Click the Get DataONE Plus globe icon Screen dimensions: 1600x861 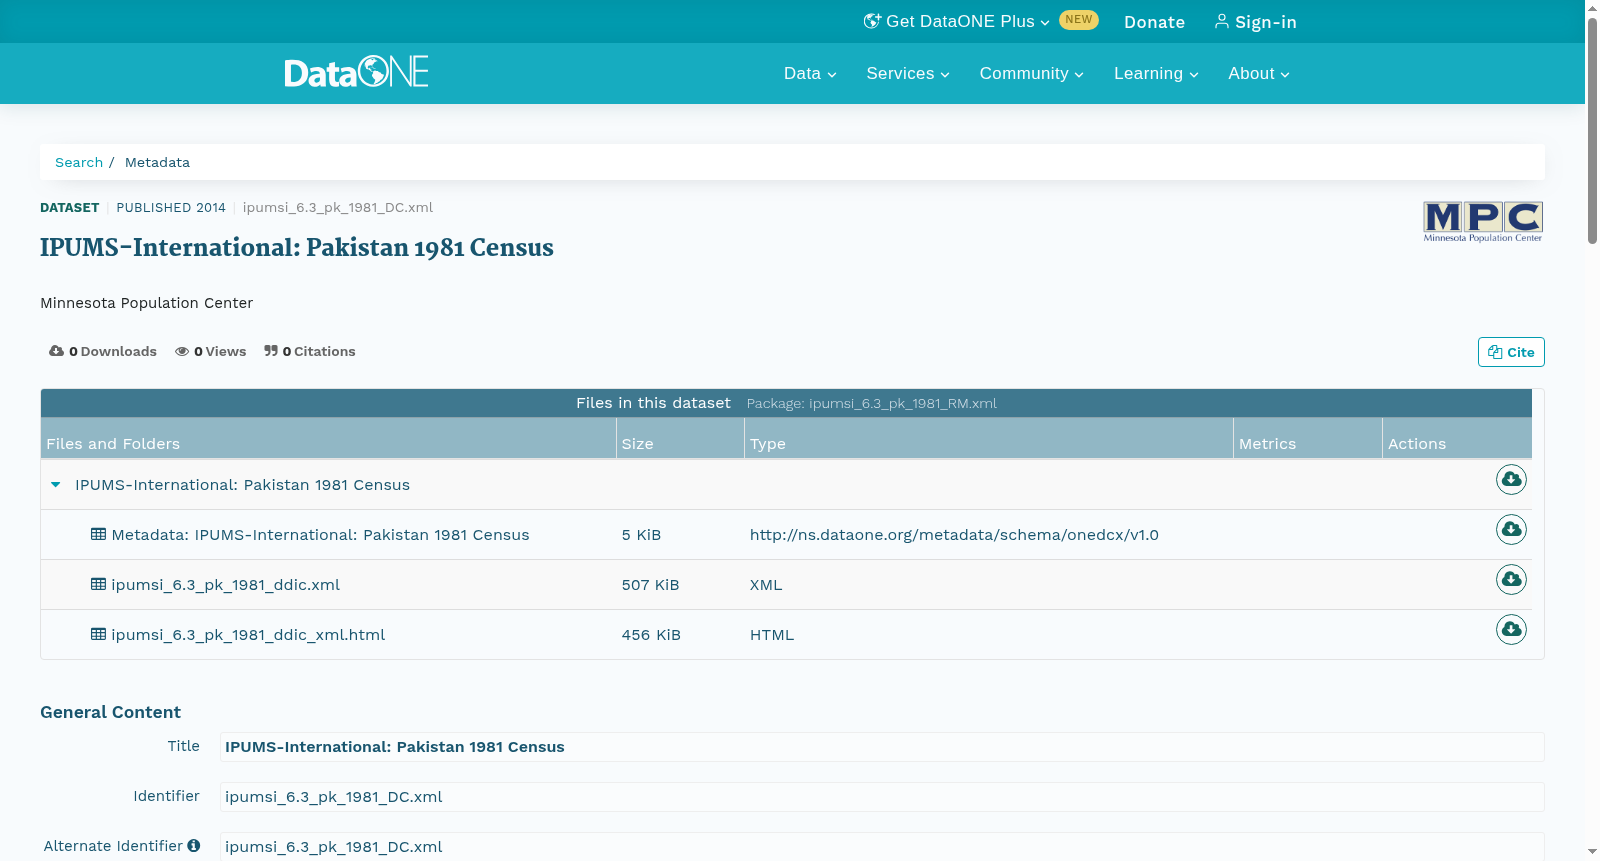pos(872,21)
